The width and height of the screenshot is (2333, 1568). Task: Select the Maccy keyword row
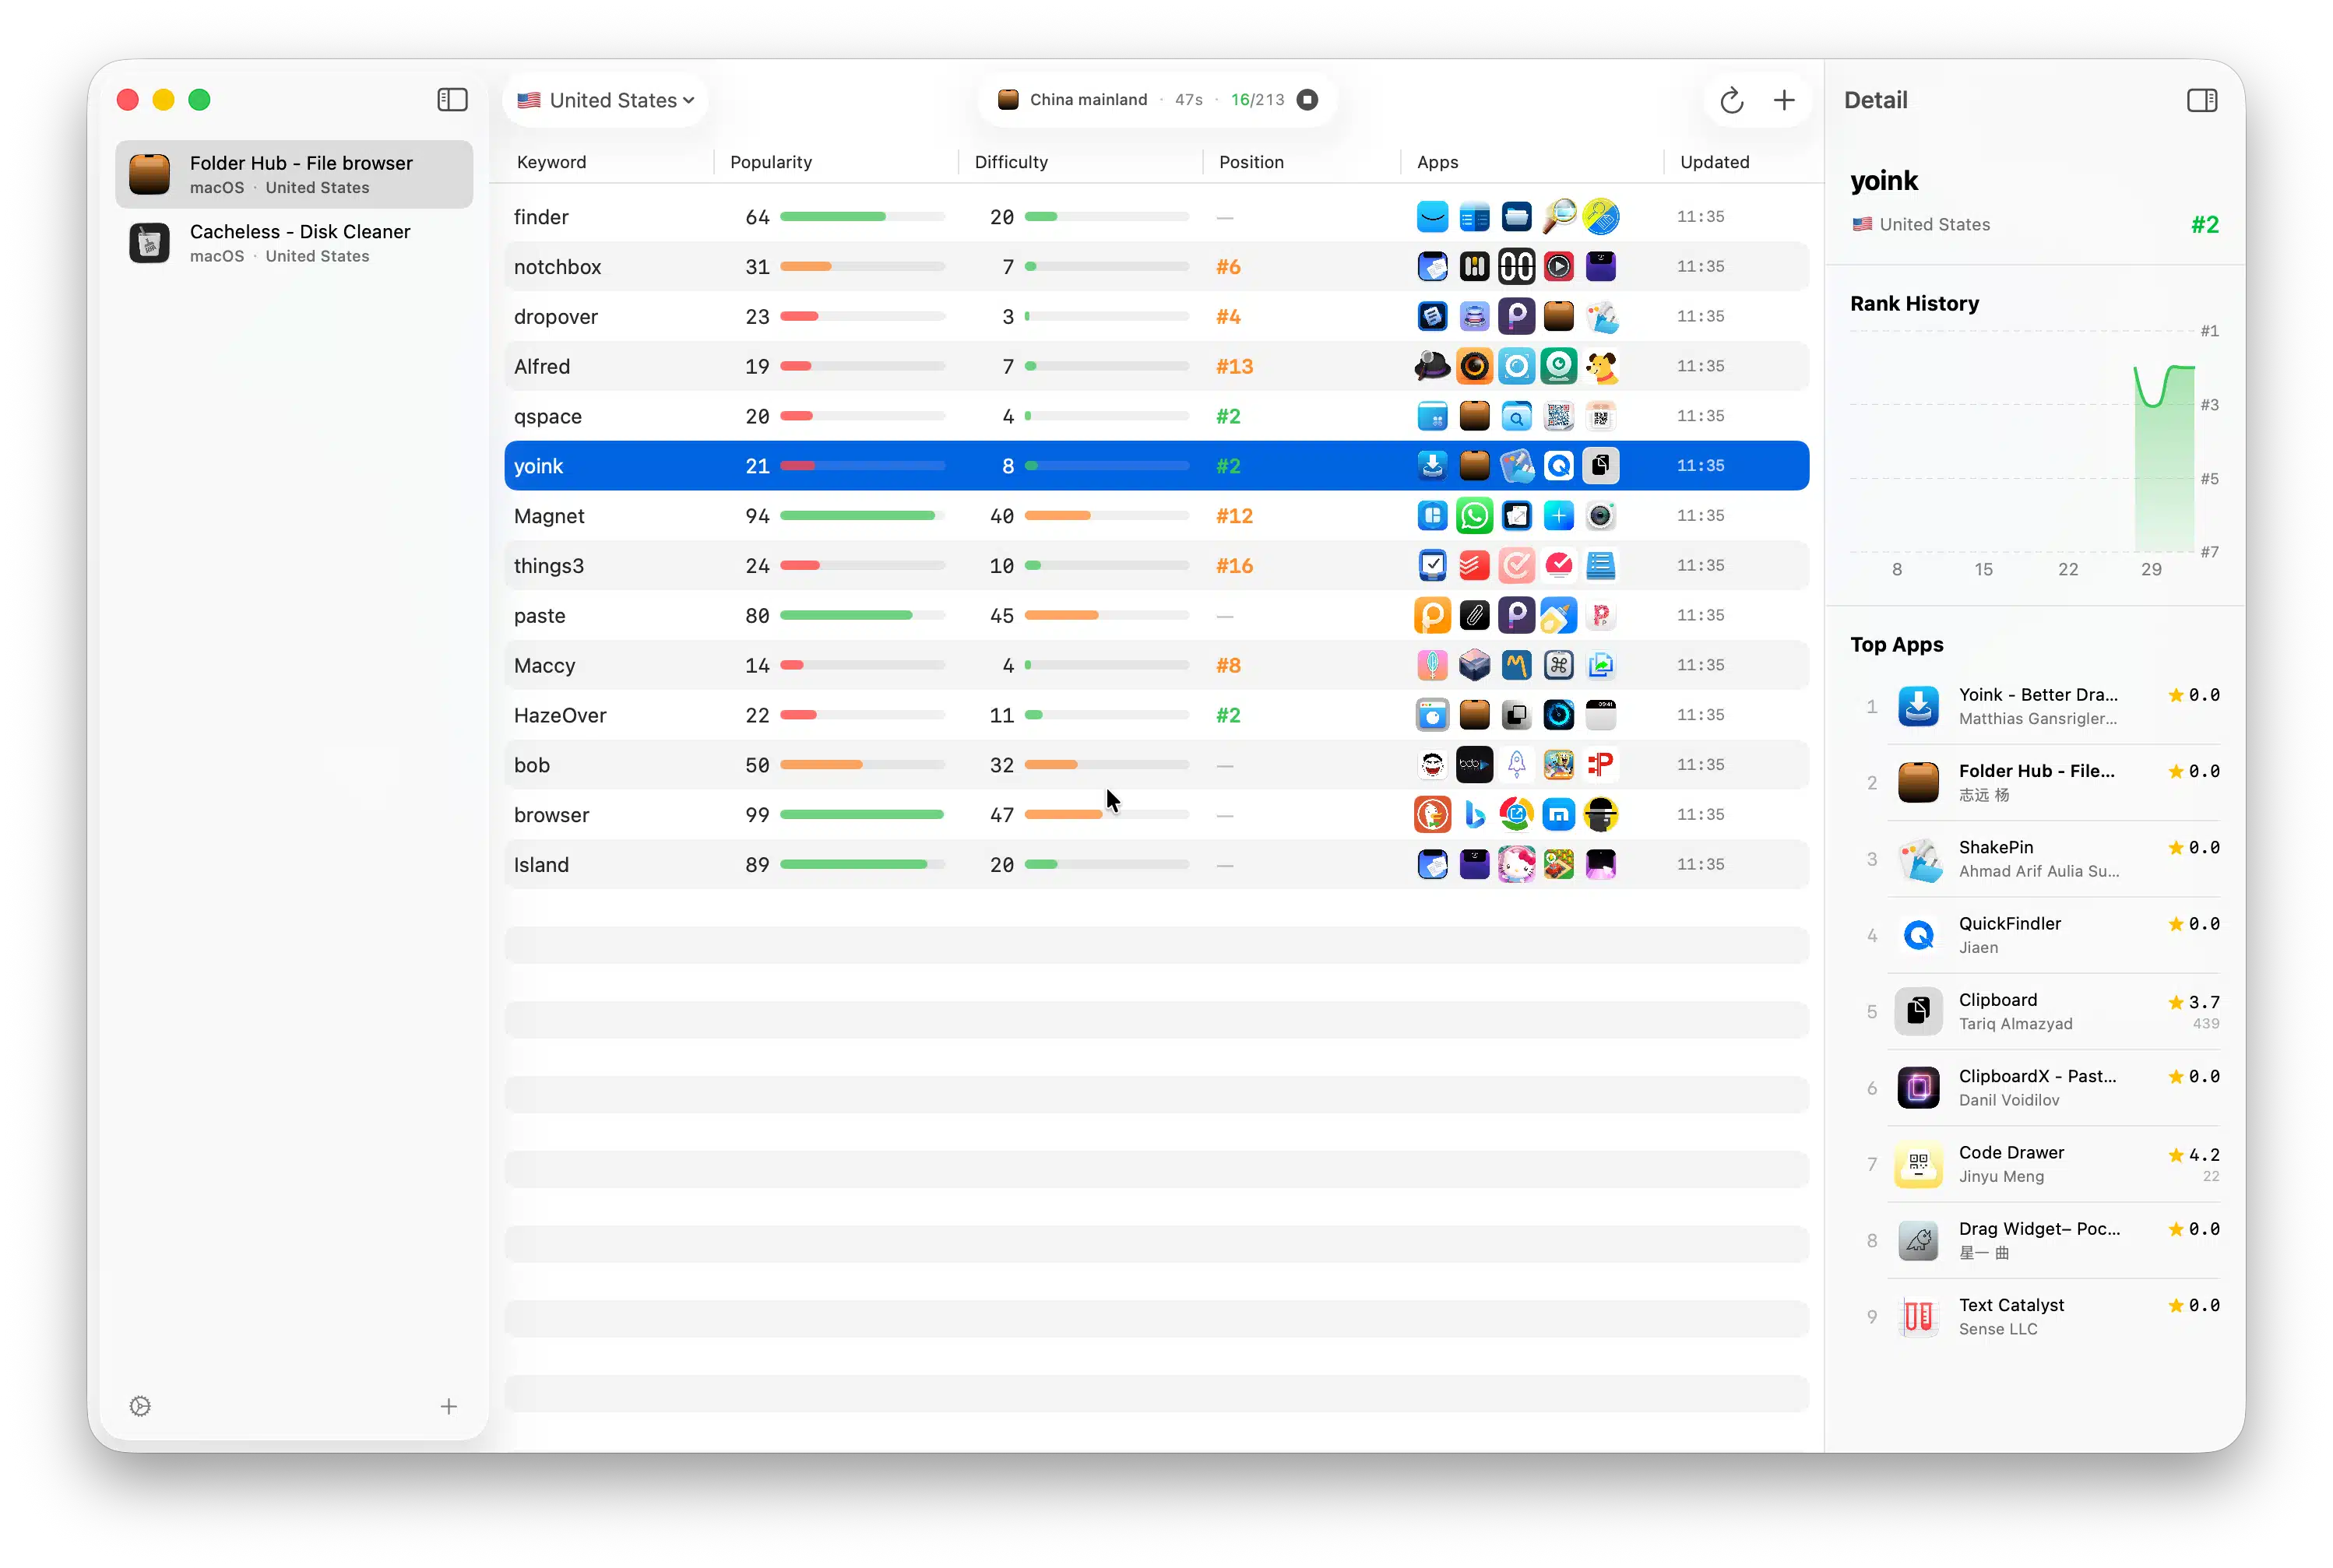click(x=1156, y=665)
